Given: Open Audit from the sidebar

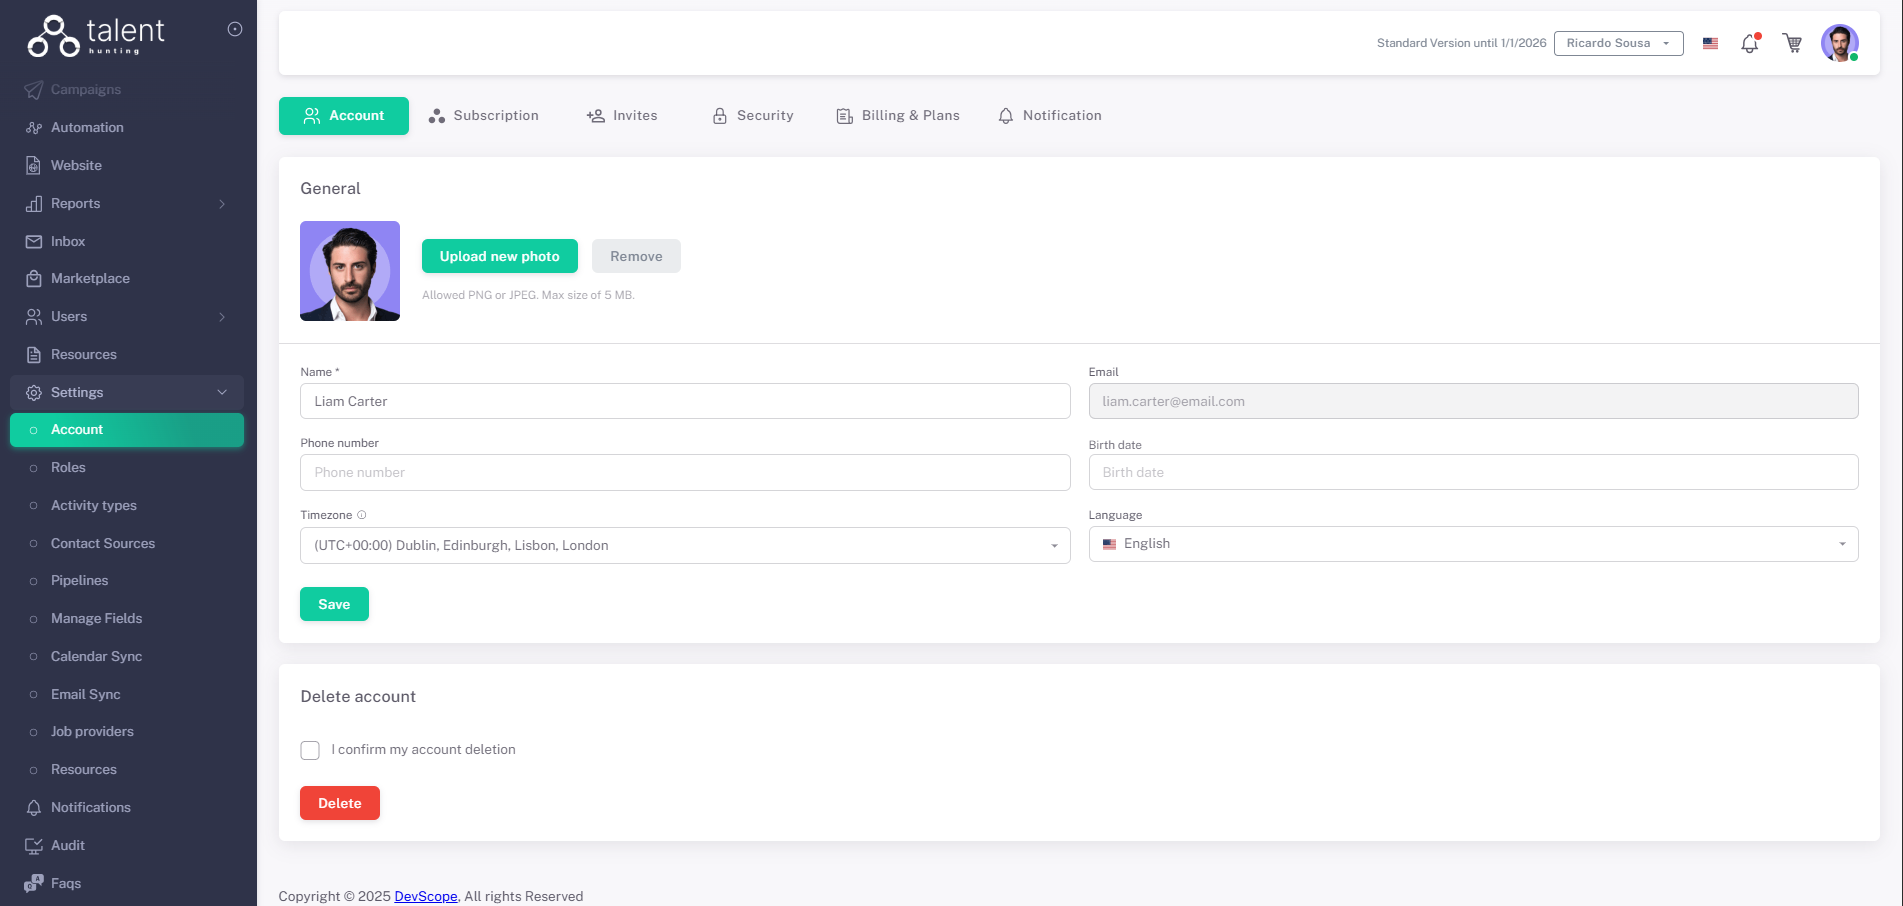Looking at the screenshot, I should 68,845.
